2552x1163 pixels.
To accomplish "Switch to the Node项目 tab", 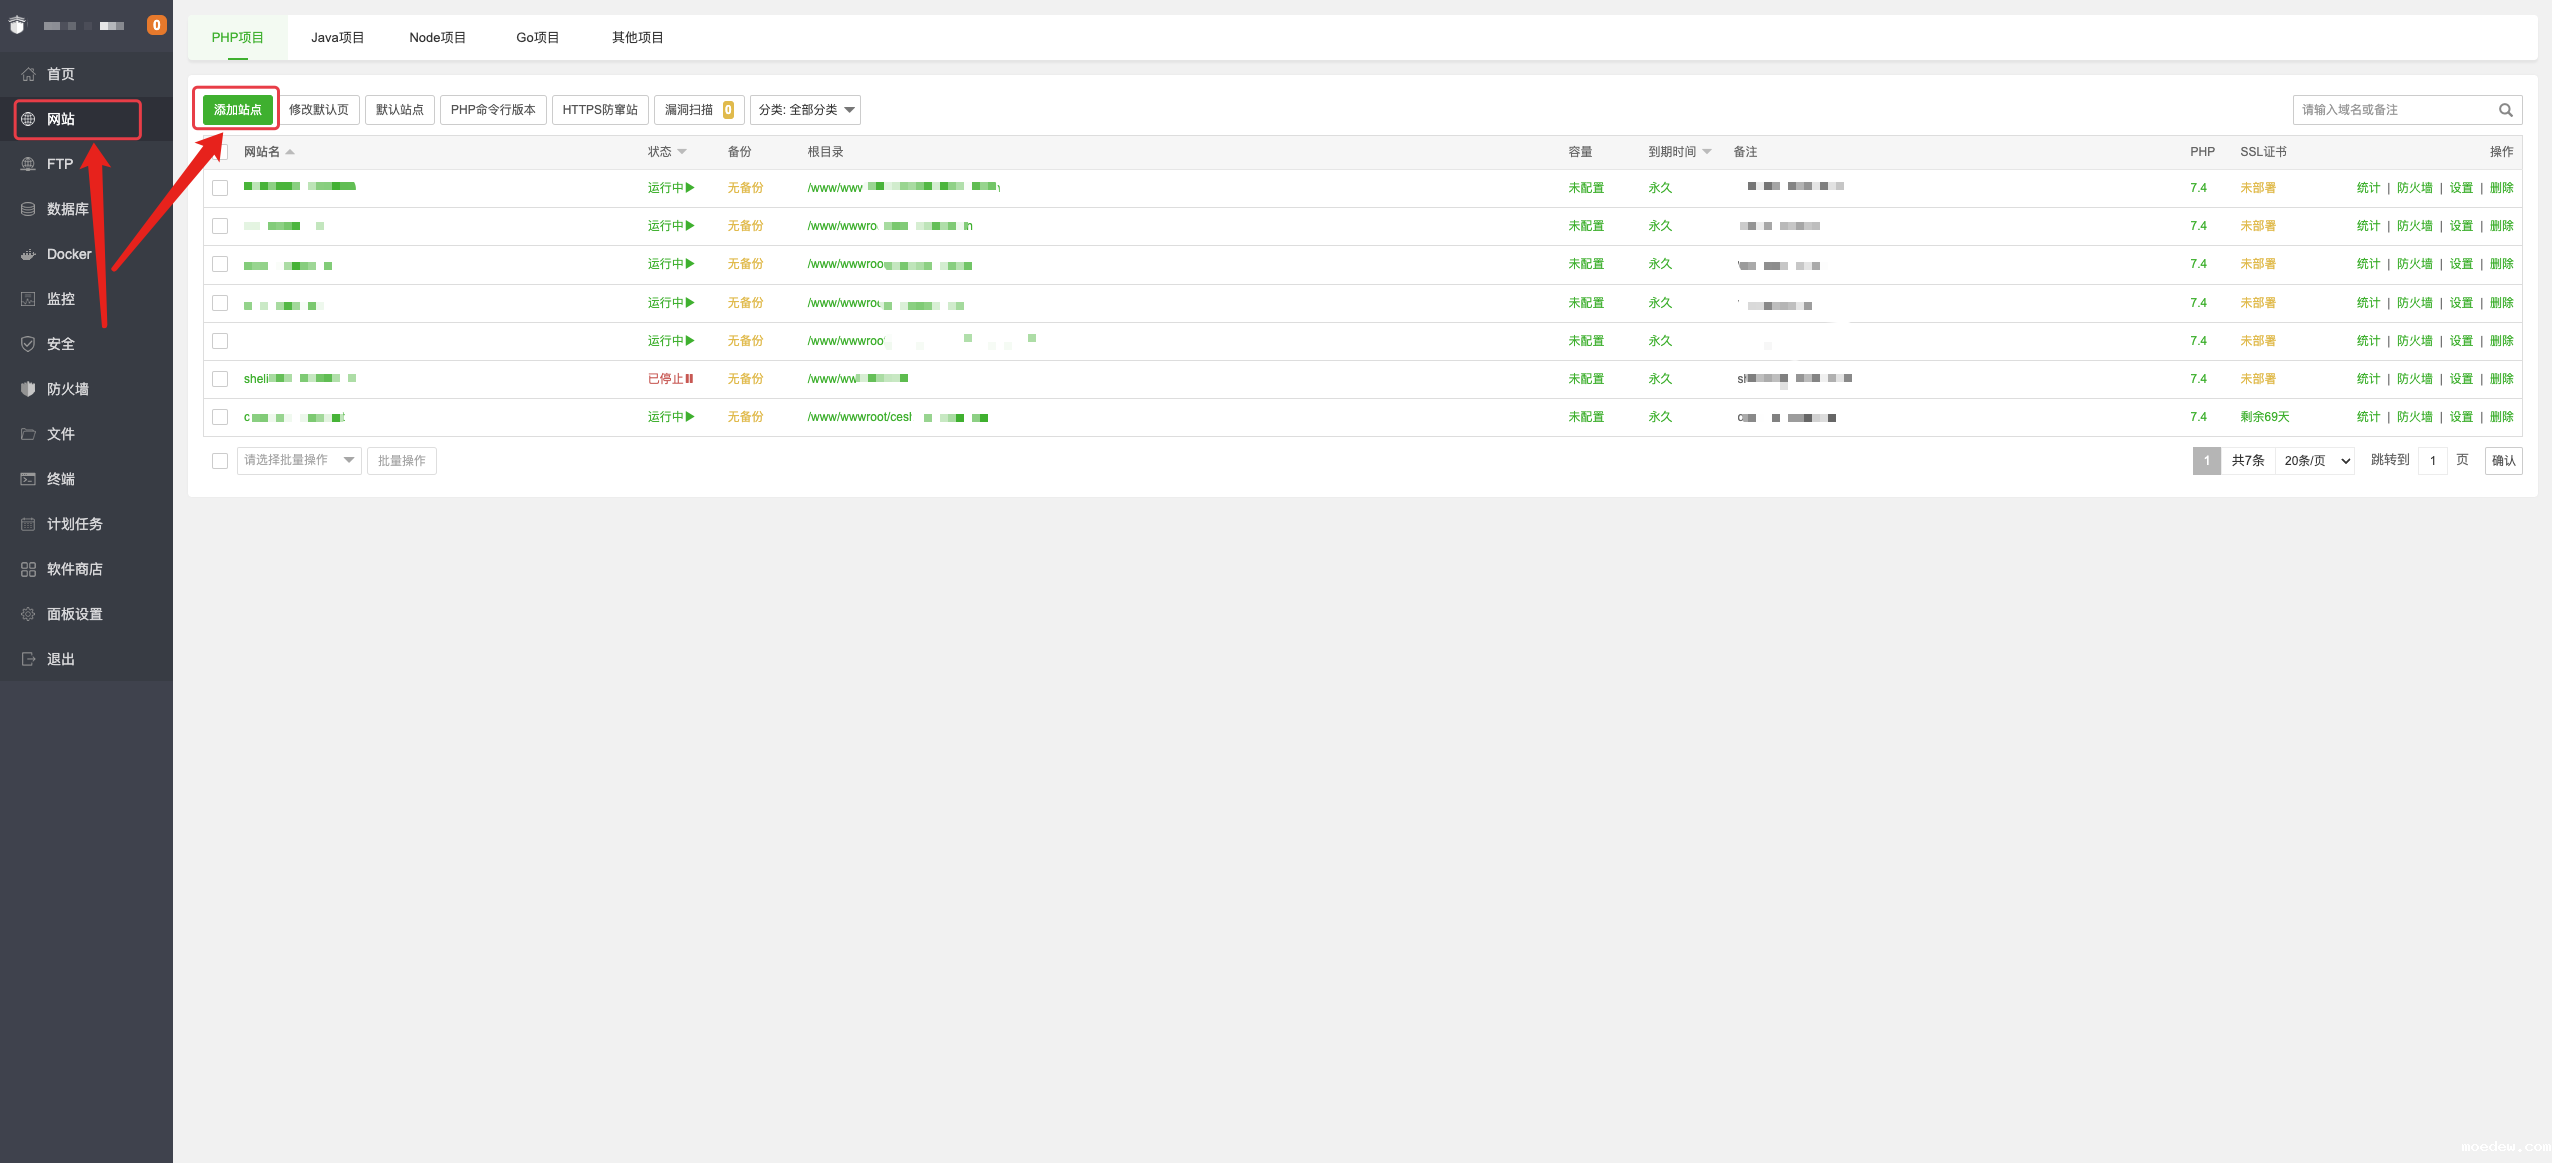I will coord(437,38).
